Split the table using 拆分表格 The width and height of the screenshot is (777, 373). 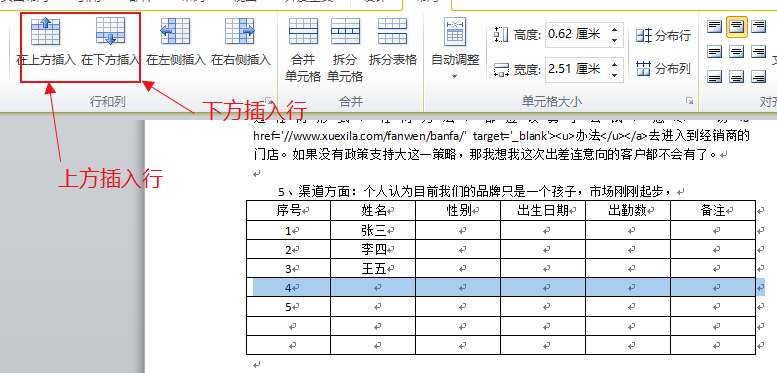(x=392, y=43)
